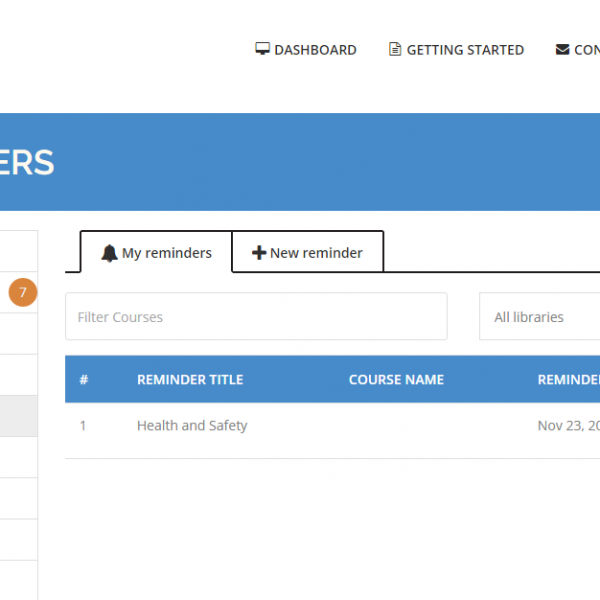Image resolution: width=600 pixels, height=600 pixels.
Task: Click the envelope icon in top navigation
Action: (562, 49)
